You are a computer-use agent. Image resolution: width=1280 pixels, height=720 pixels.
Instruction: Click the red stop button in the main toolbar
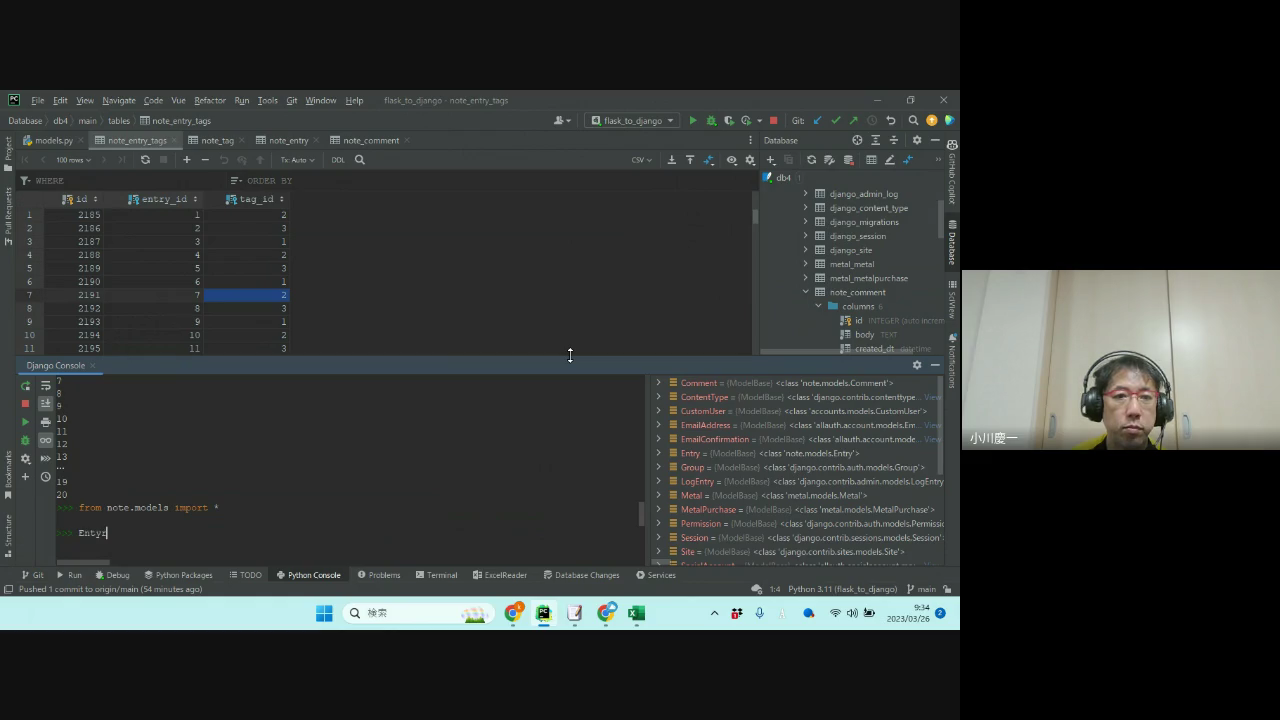coord(773,121)
